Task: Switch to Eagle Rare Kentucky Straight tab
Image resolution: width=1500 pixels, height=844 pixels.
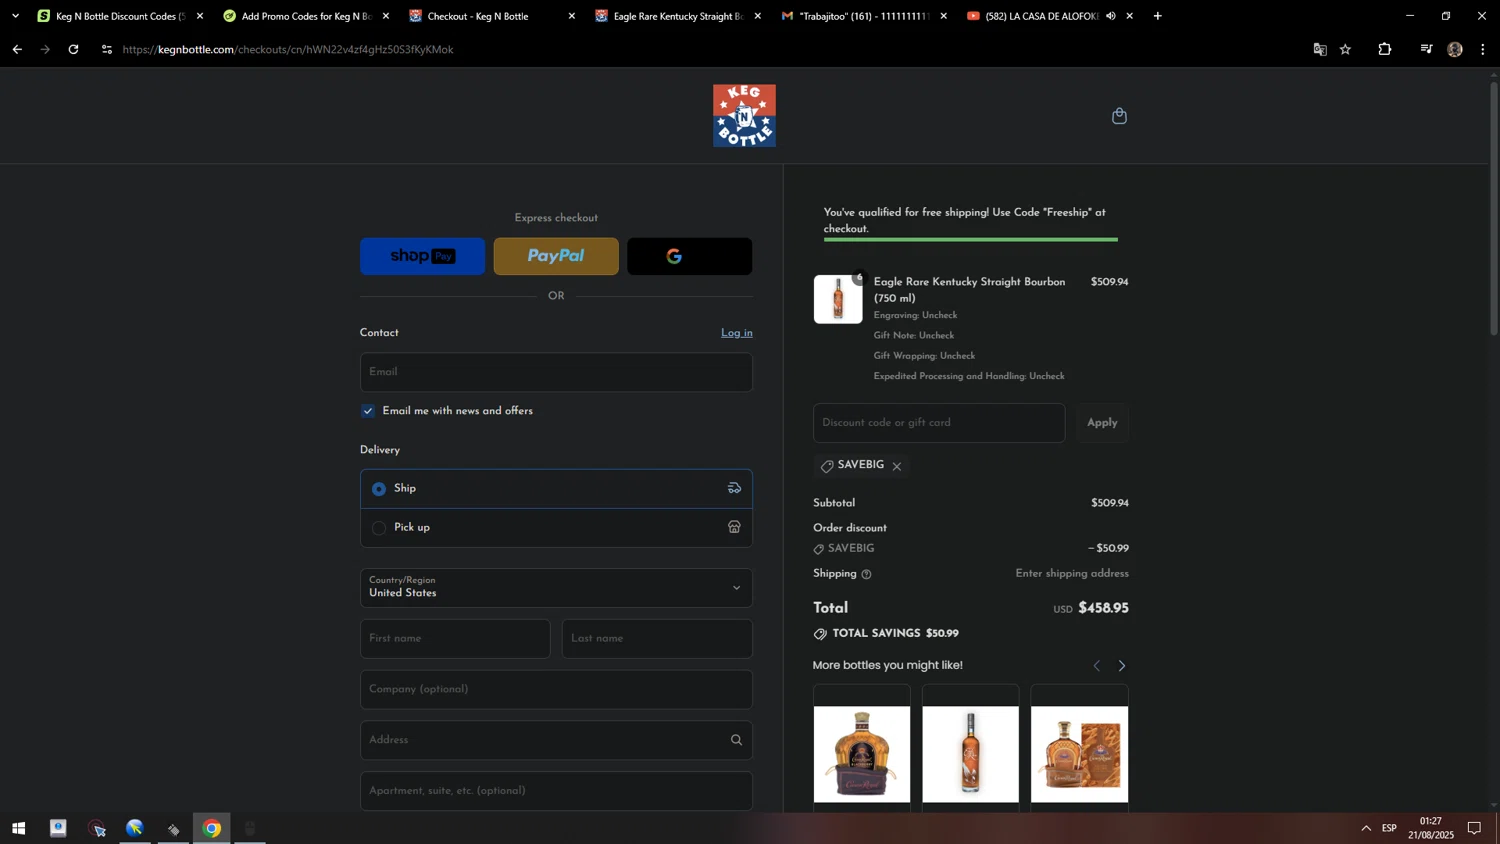Action: (x=678, y=16)
